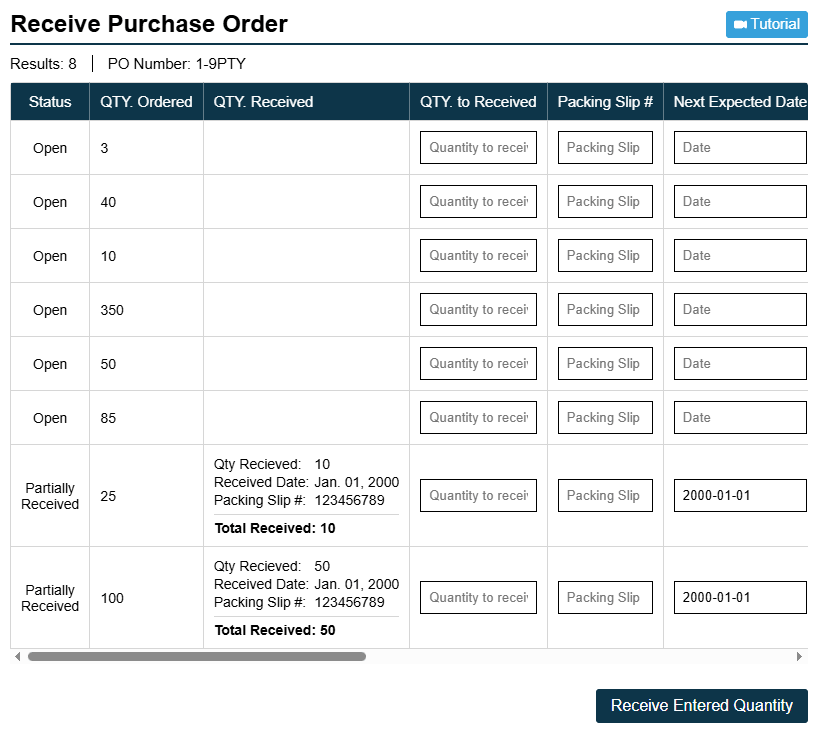The image size is (818, 730).
Task: Click Quantity to receive field for 3 ordered row
Action: (478, 148)
